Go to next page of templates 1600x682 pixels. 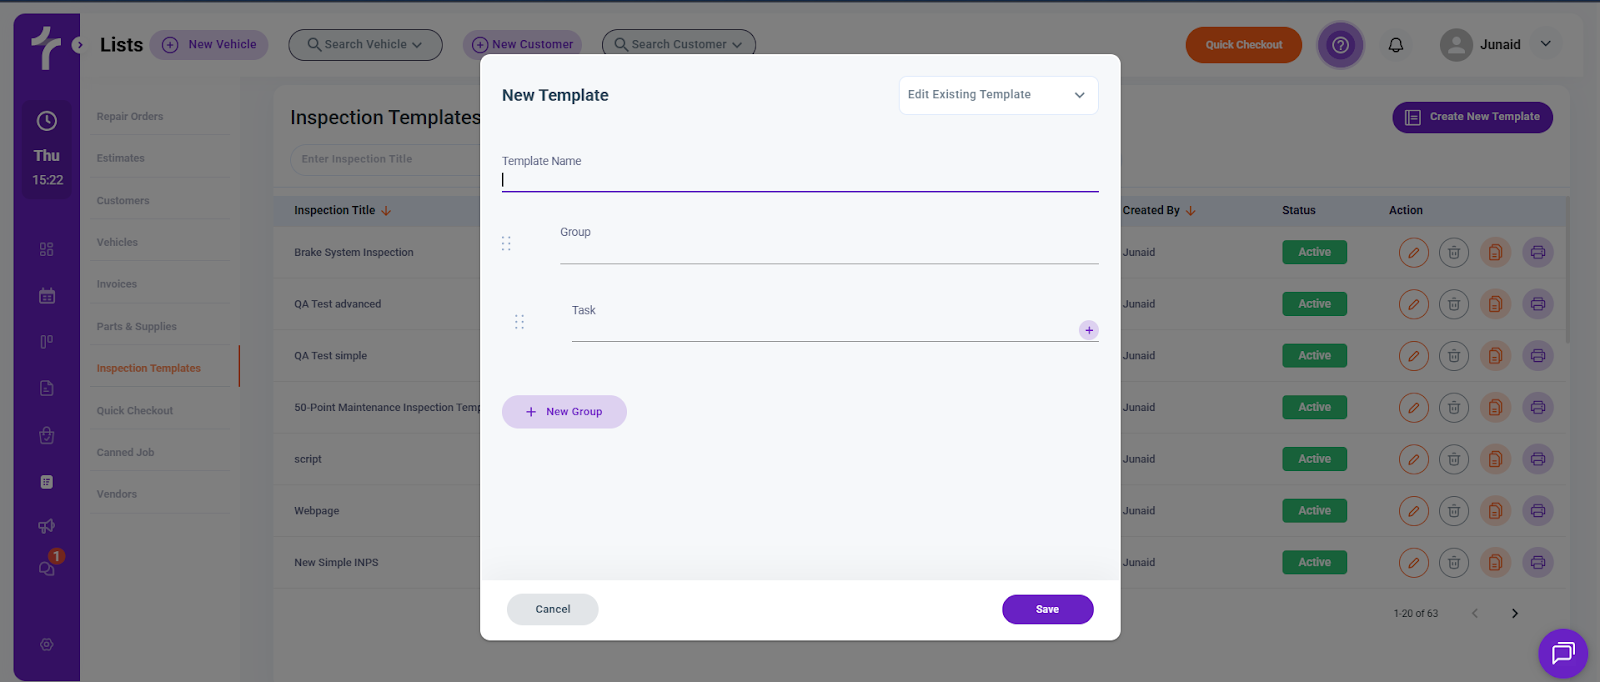click(x=1514, y=613)
